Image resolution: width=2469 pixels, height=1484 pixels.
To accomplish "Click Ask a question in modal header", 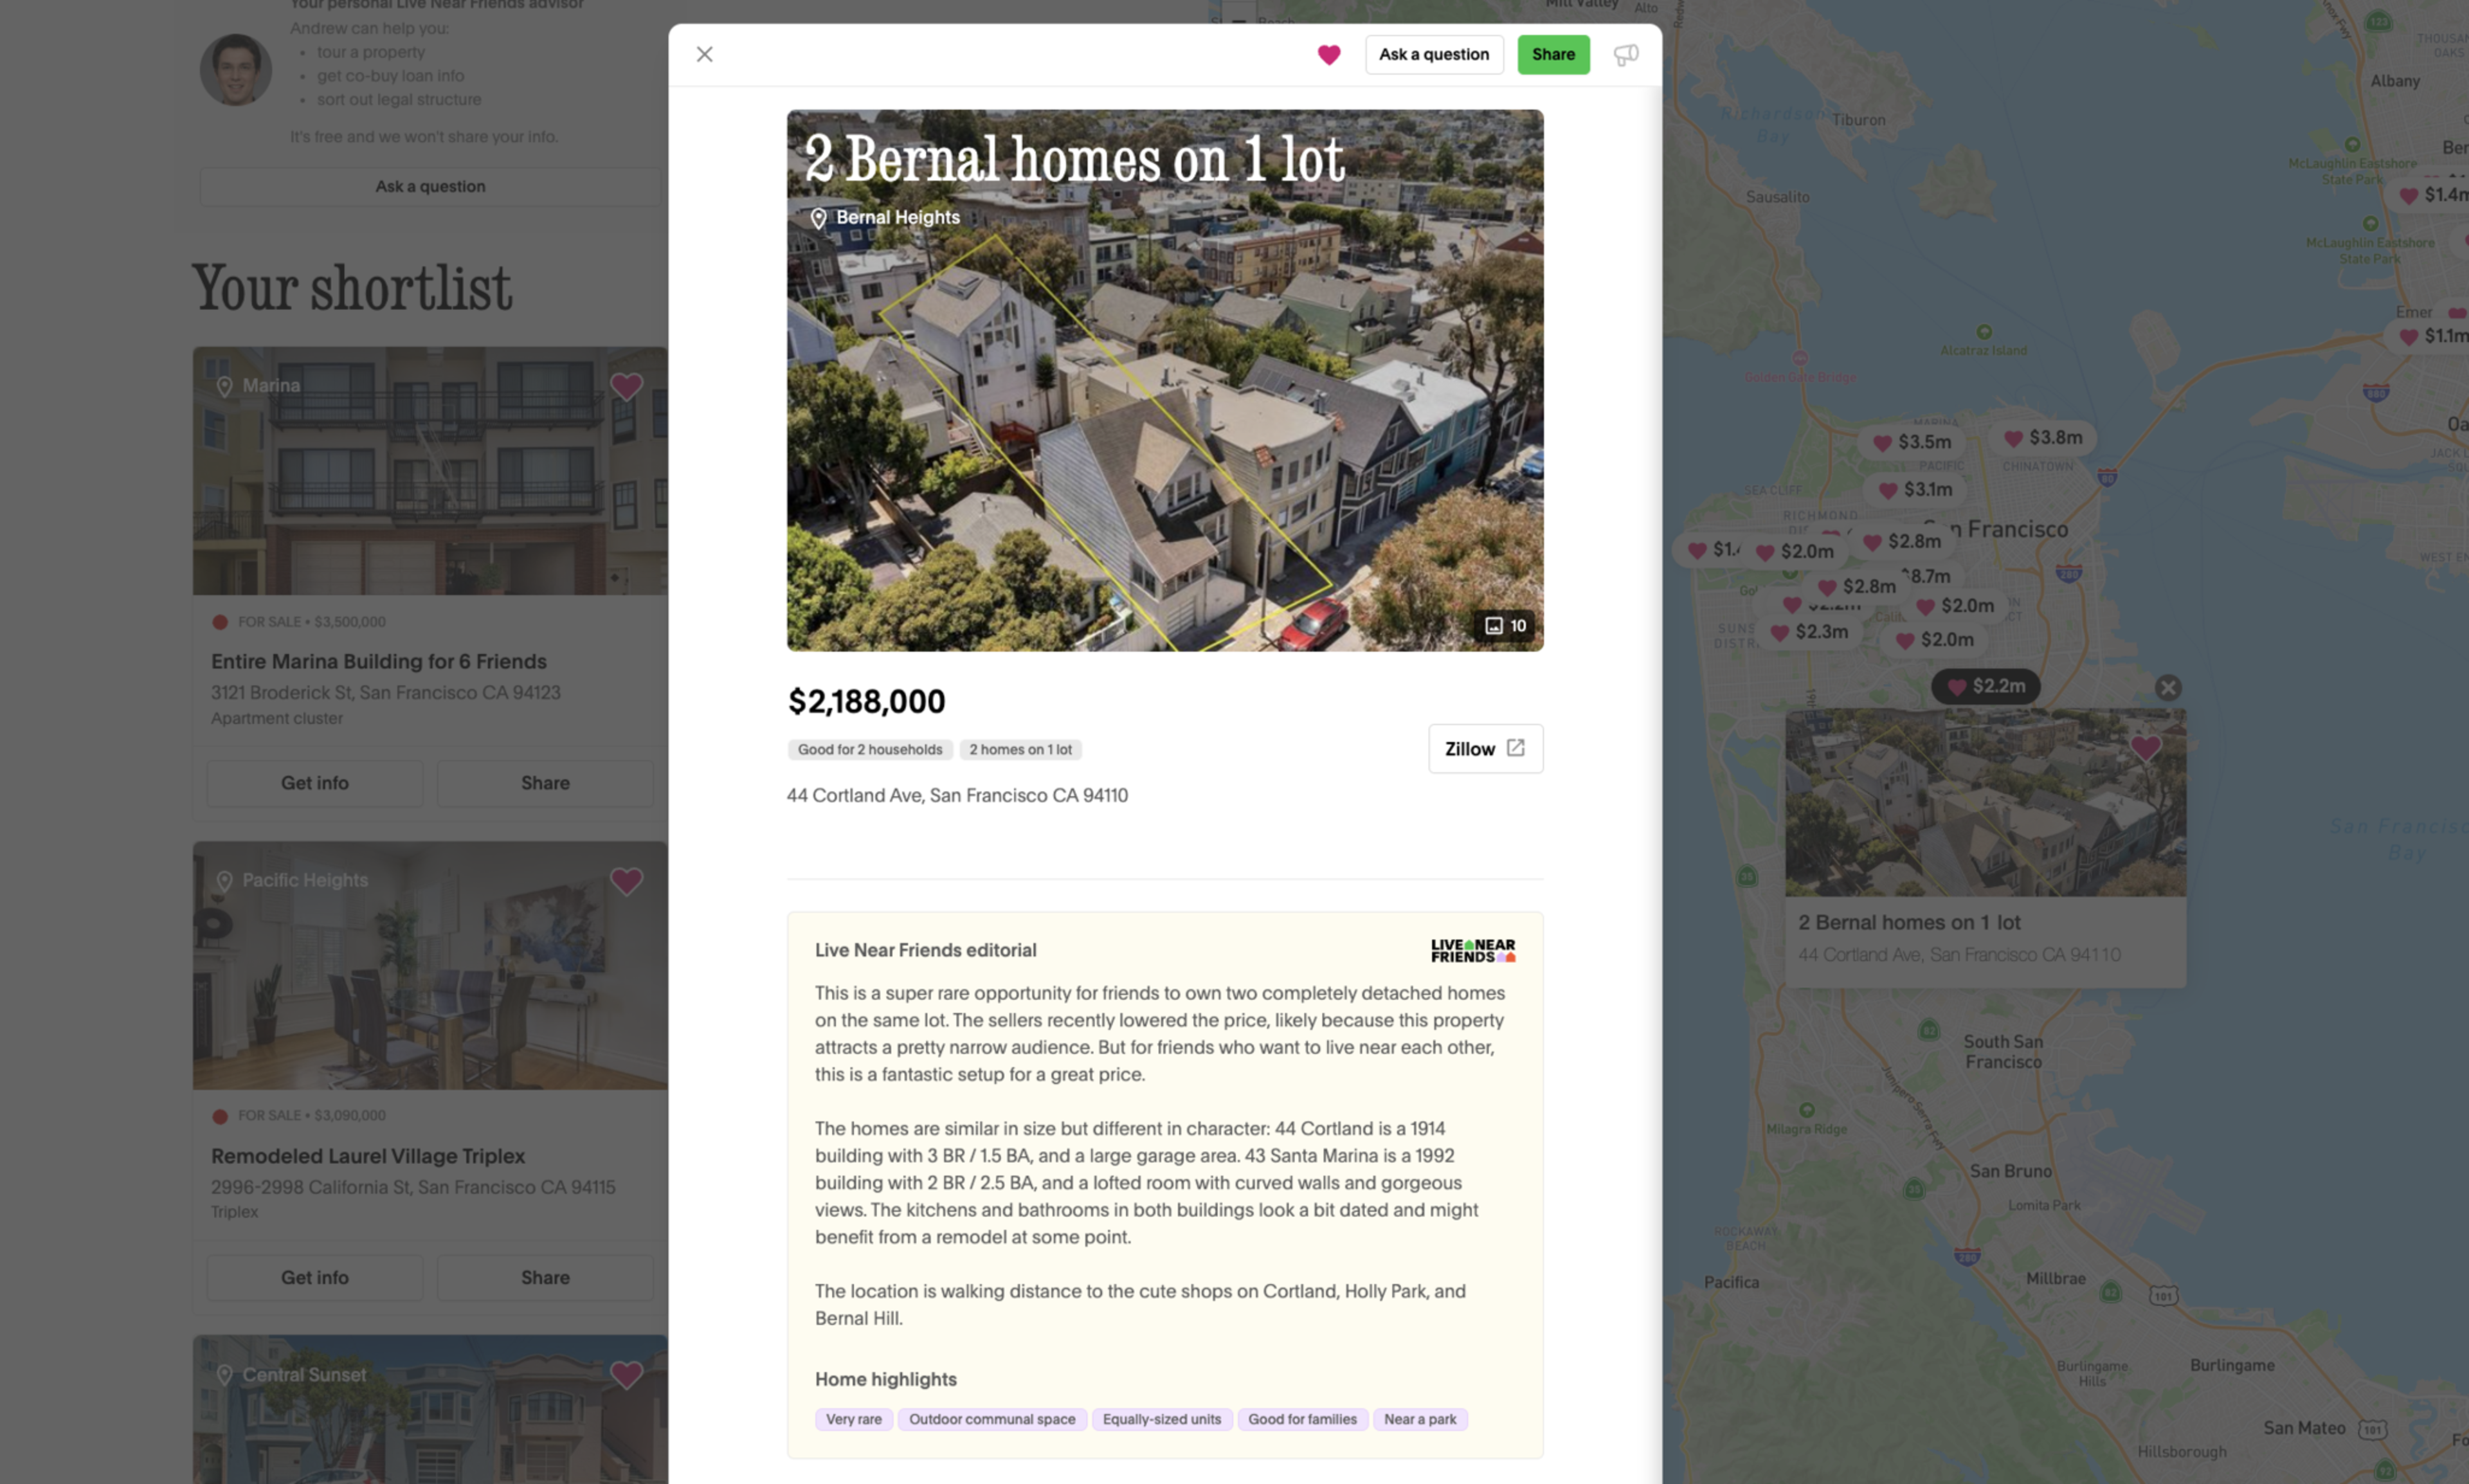I will pos(1433,54).
